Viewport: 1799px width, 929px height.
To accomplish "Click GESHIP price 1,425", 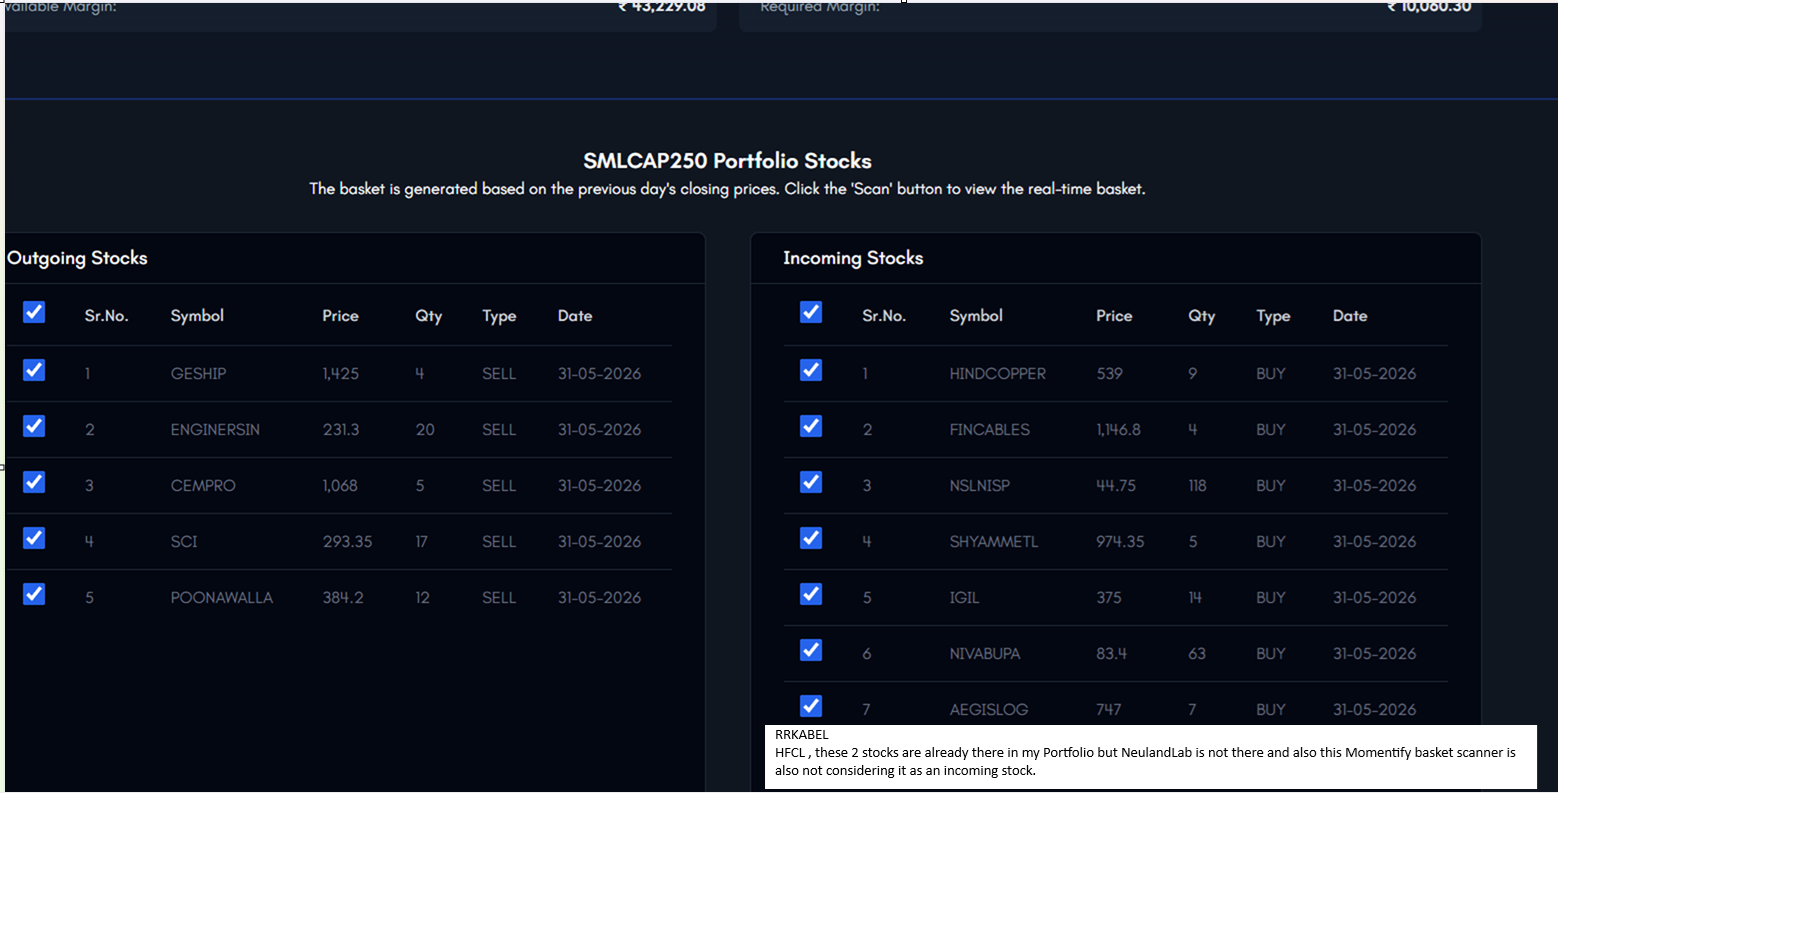I will (x=340, y=373).
